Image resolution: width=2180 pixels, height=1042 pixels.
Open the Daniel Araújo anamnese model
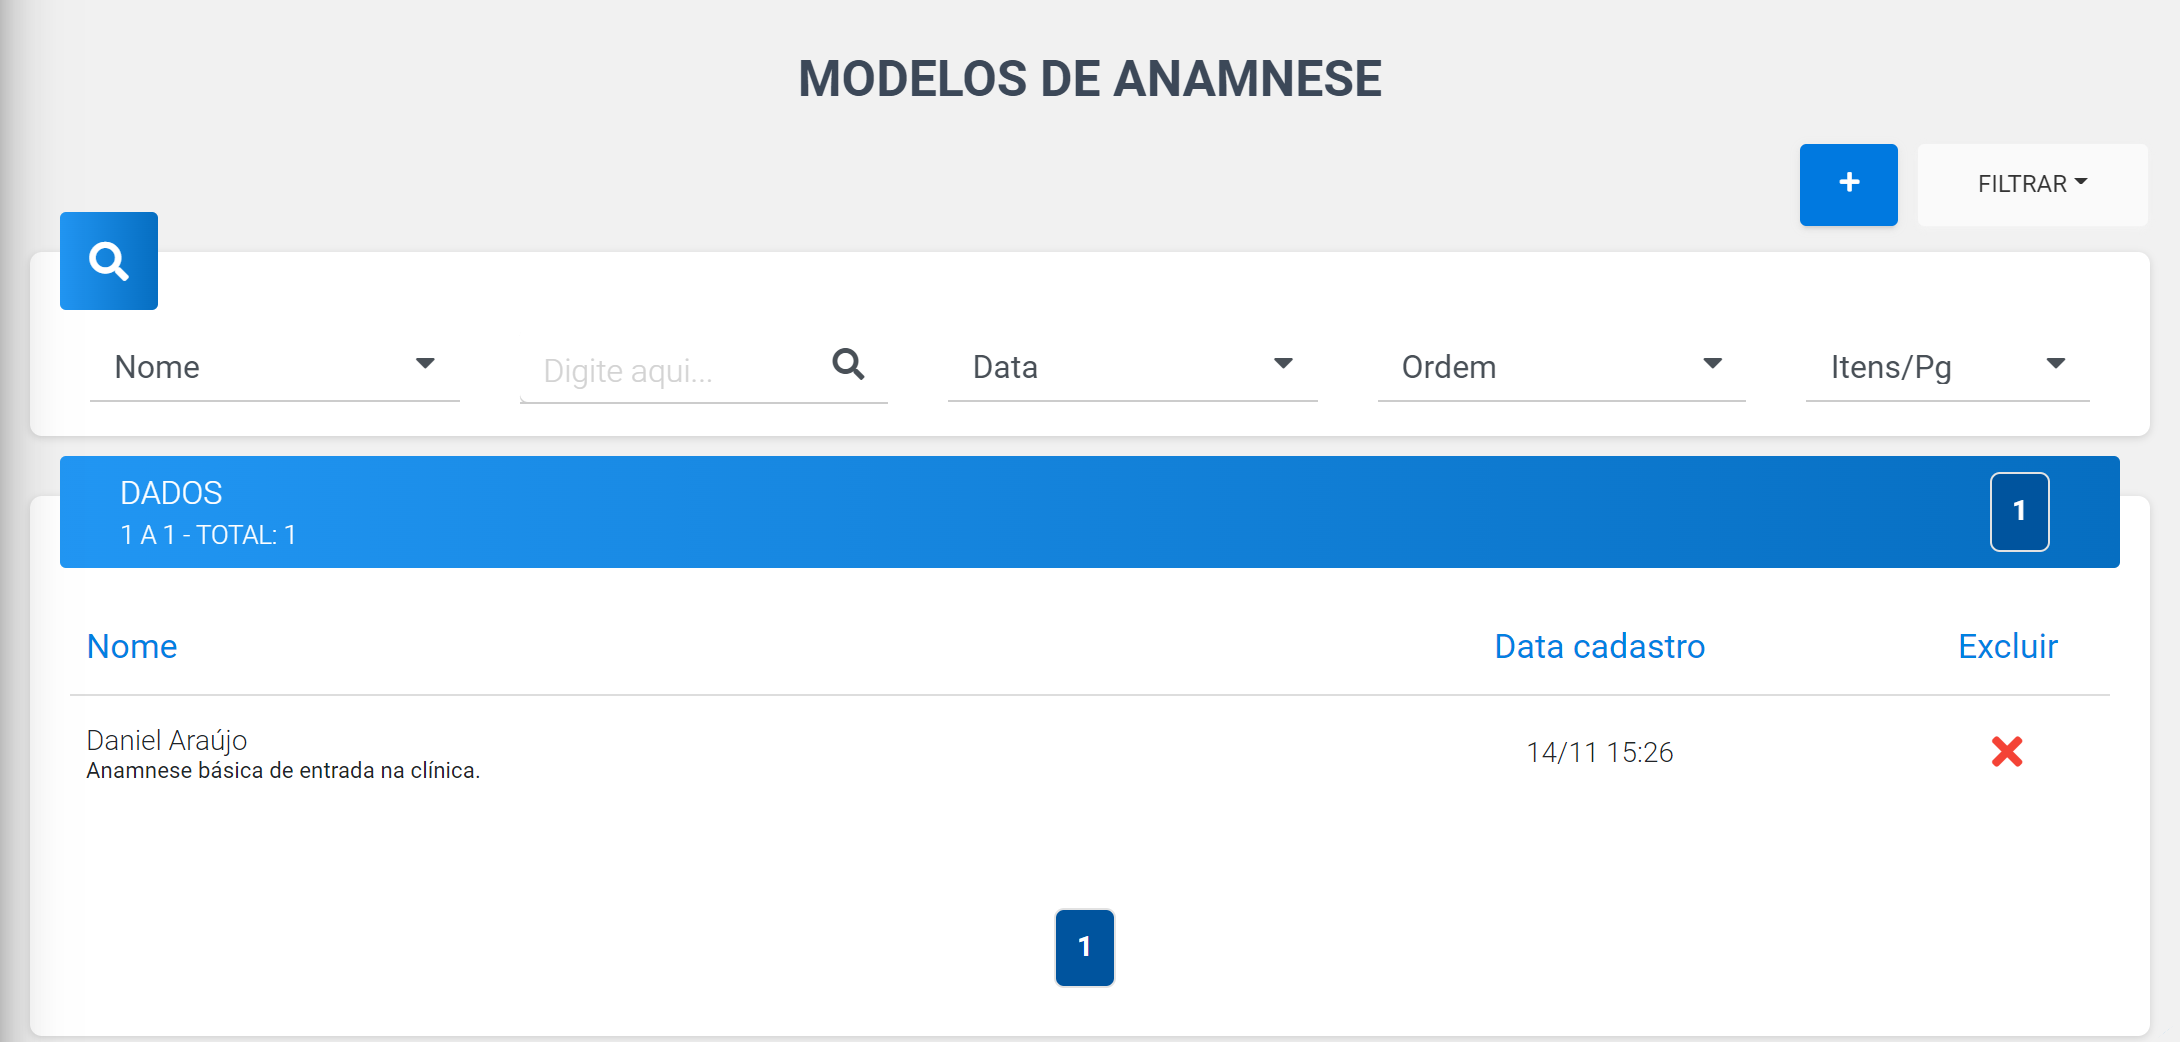click(x=167, y=740)
